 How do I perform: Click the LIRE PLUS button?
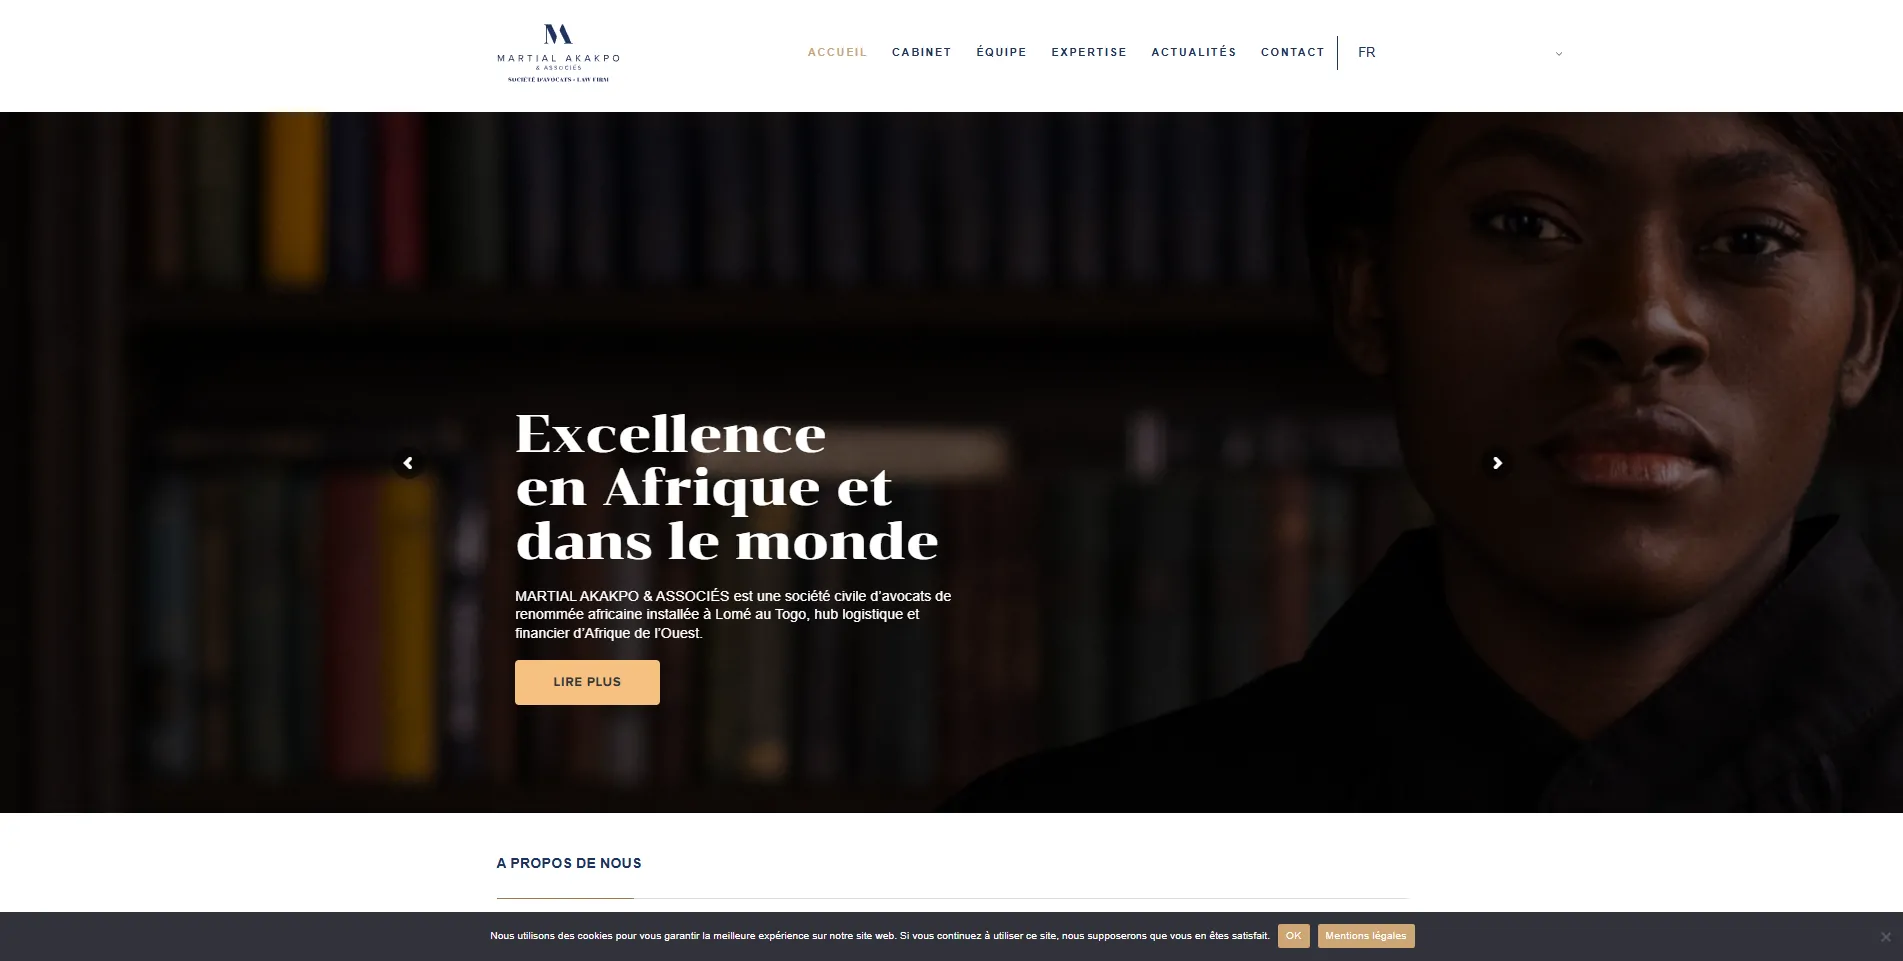pos(587,682)
